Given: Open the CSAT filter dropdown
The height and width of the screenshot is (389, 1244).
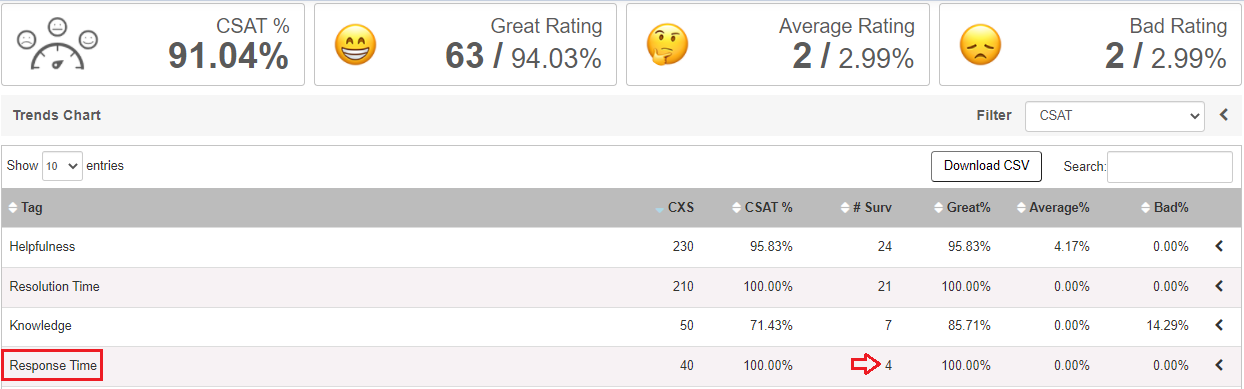Looking at the screenshot, I should pos(1115,116).
